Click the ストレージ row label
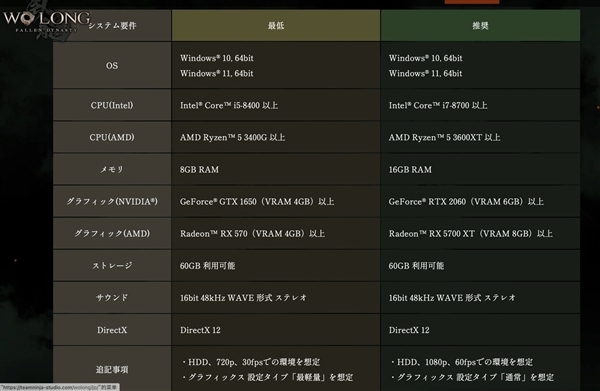Image resolution: width=600 pixels, height=391 pixels. [112, 266]
